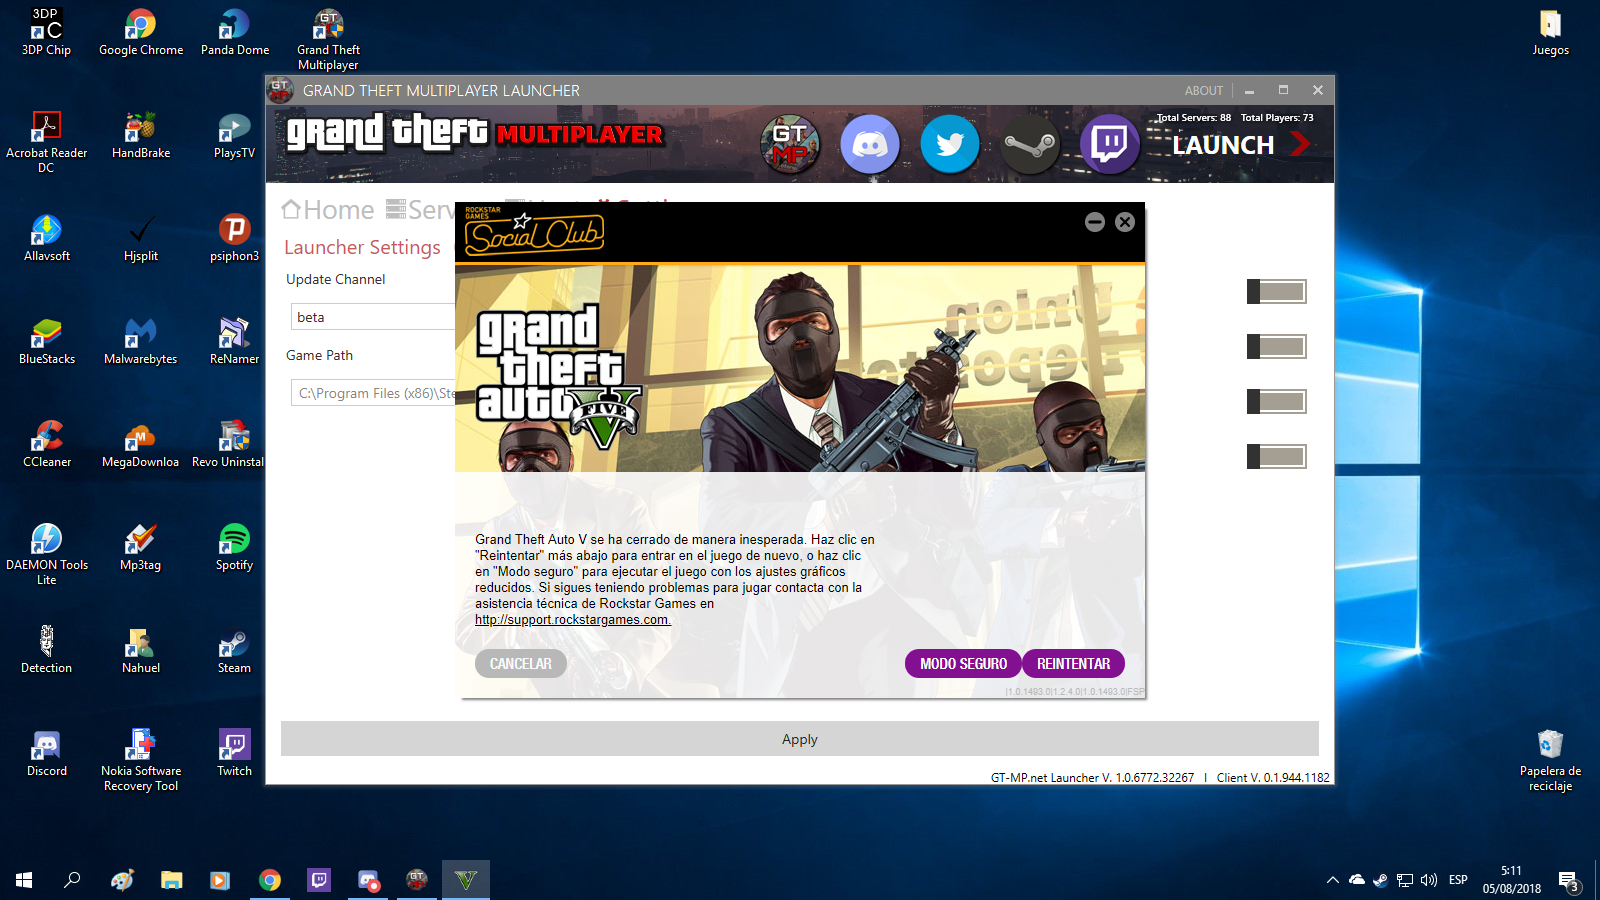Open the Paint icon on the taskbar
This screenshot has width=1600, height=900.
pyautogui.click(x=123, y=880)
